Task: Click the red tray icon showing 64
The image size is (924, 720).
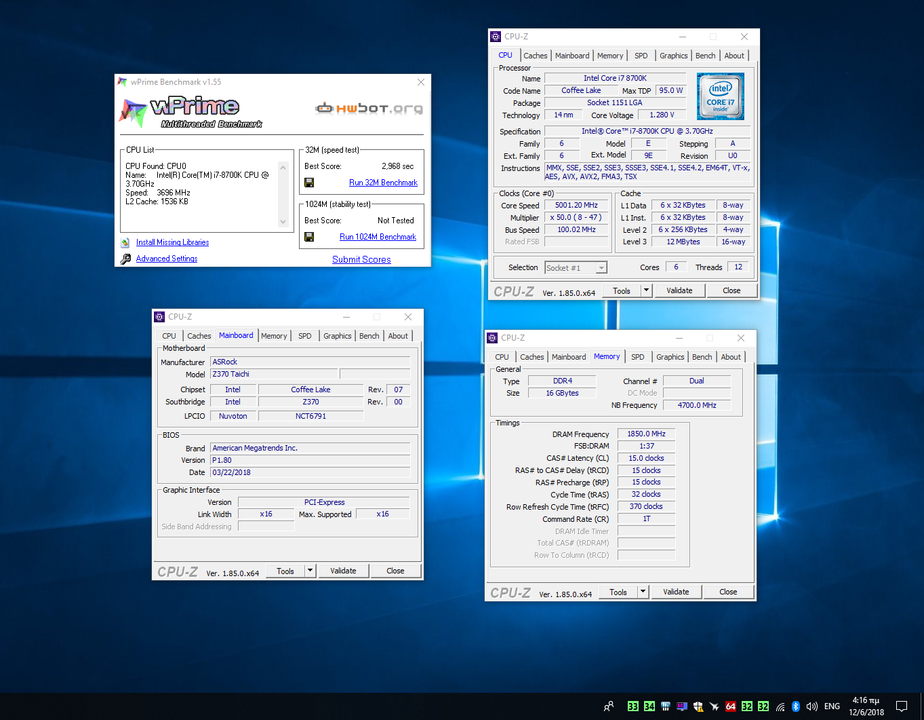Action: (x=731, y=706)
